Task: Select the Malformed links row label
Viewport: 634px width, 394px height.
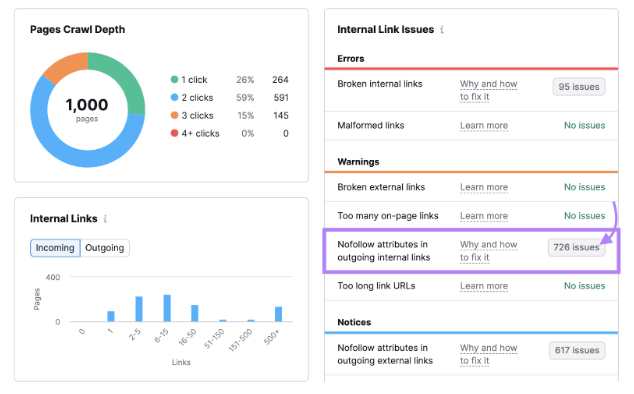Action: [371, 125]
